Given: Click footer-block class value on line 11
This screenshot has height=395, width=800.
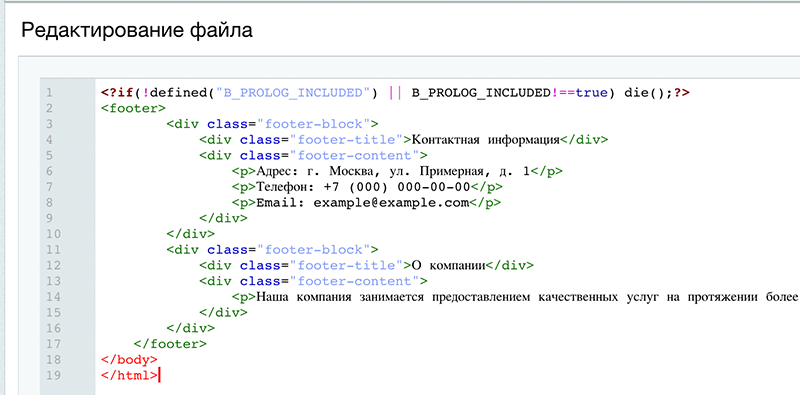Looking at the screenshot, I should click(314, 250).
